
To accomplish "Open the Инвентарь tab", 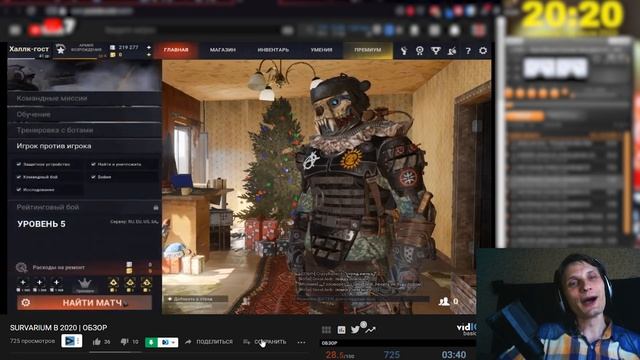I will coord(273,50).
